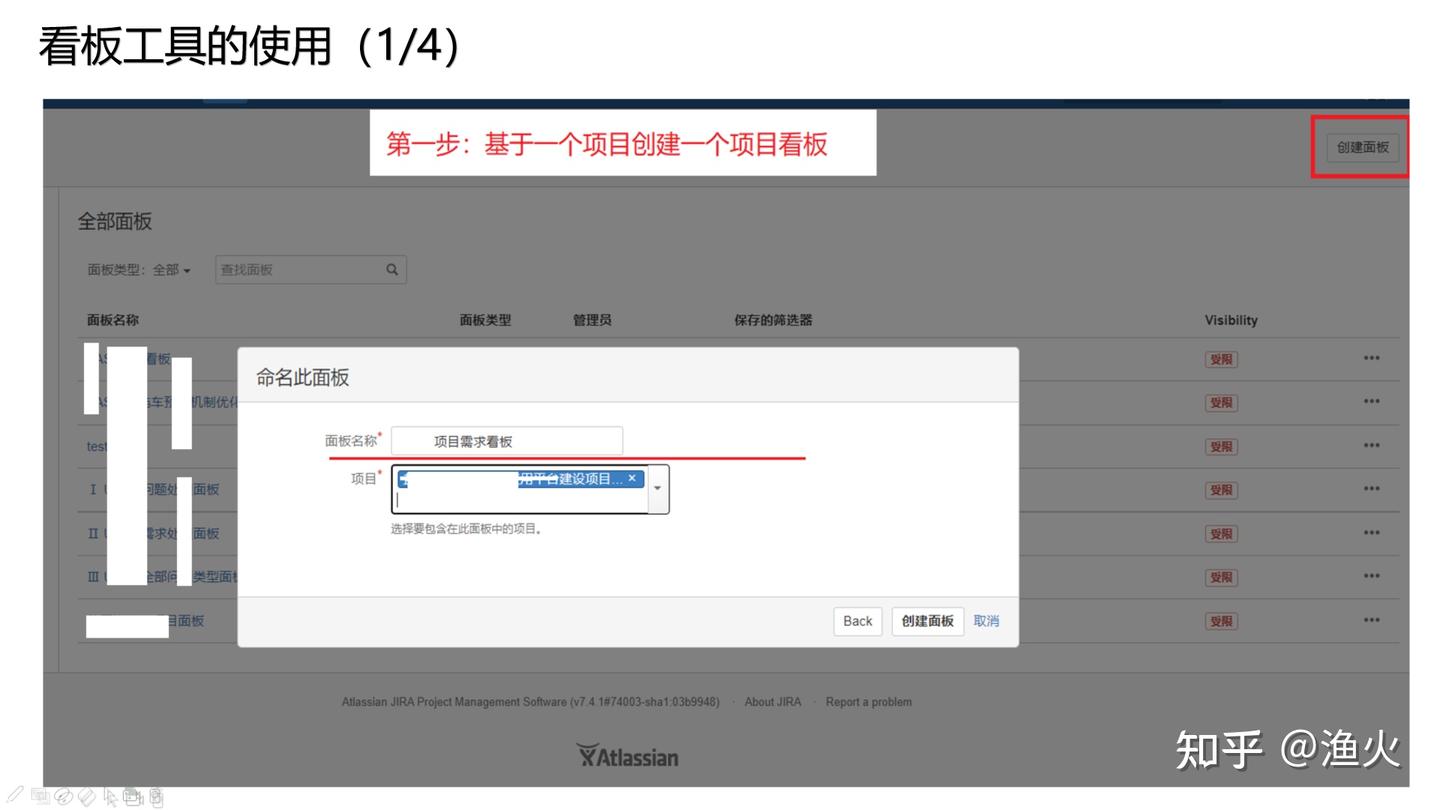Click the 受限 tag in the test row
Screen dimensions: 1440x810
click(x=1221, y=446)
